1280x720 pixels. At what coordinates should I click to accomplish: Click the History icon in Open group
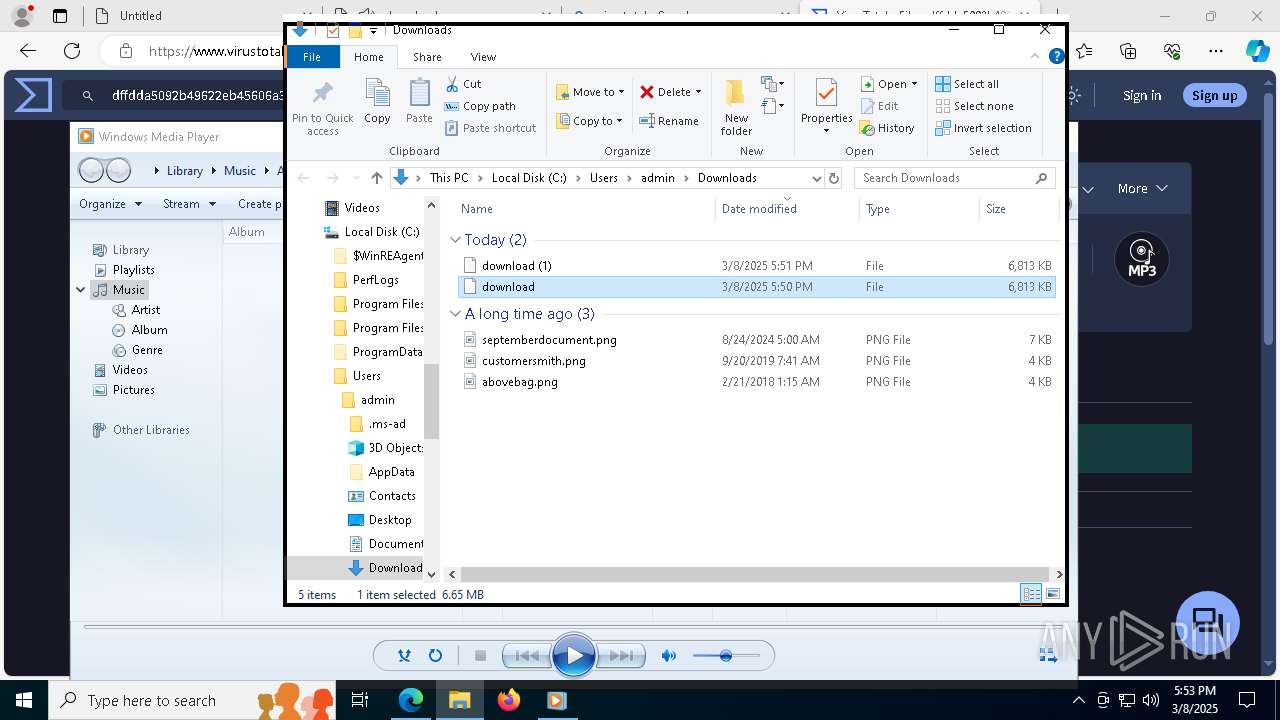tap(868, 128)
